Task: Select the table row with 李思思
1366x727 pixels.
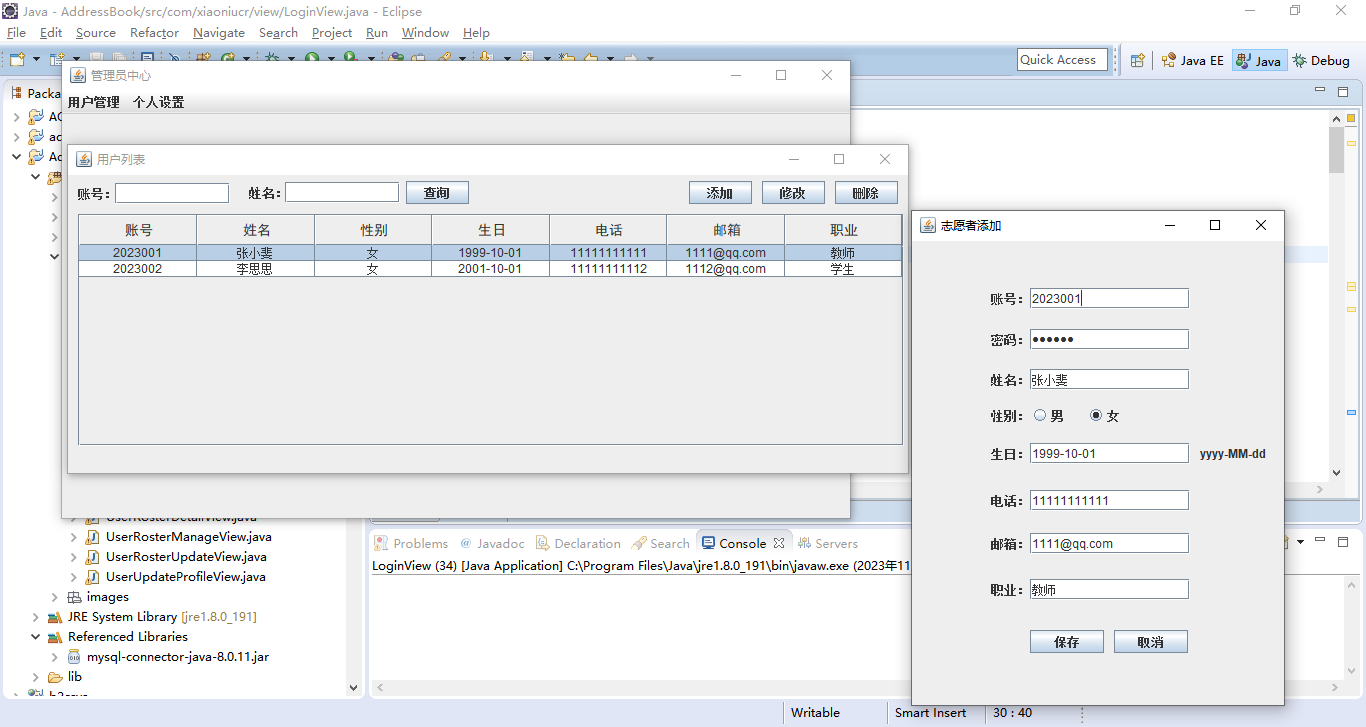Action: 490,269
